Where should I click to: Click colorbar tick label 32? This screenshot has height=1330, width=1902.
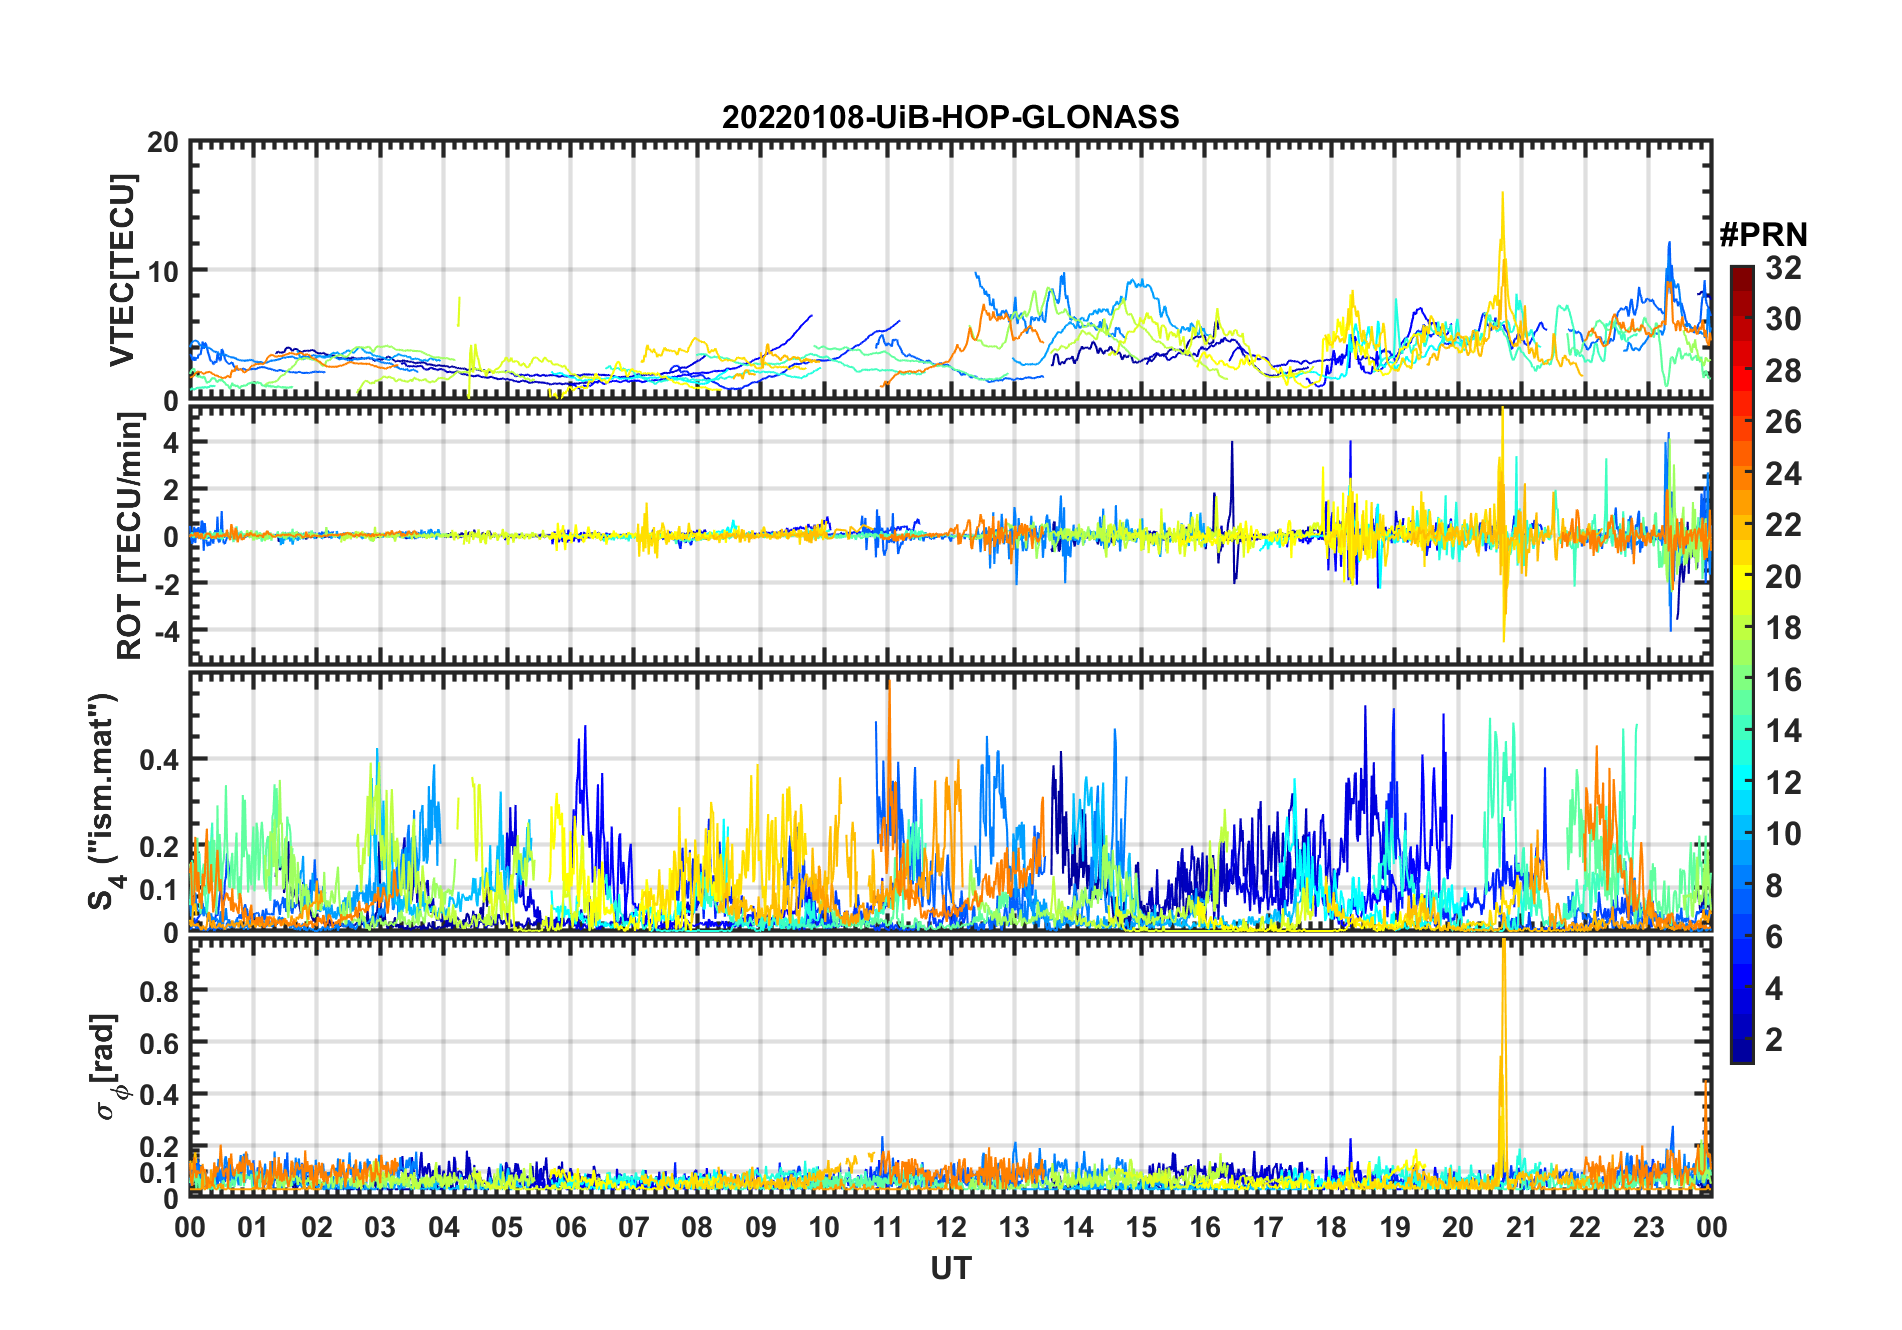tap(1783, 268)
